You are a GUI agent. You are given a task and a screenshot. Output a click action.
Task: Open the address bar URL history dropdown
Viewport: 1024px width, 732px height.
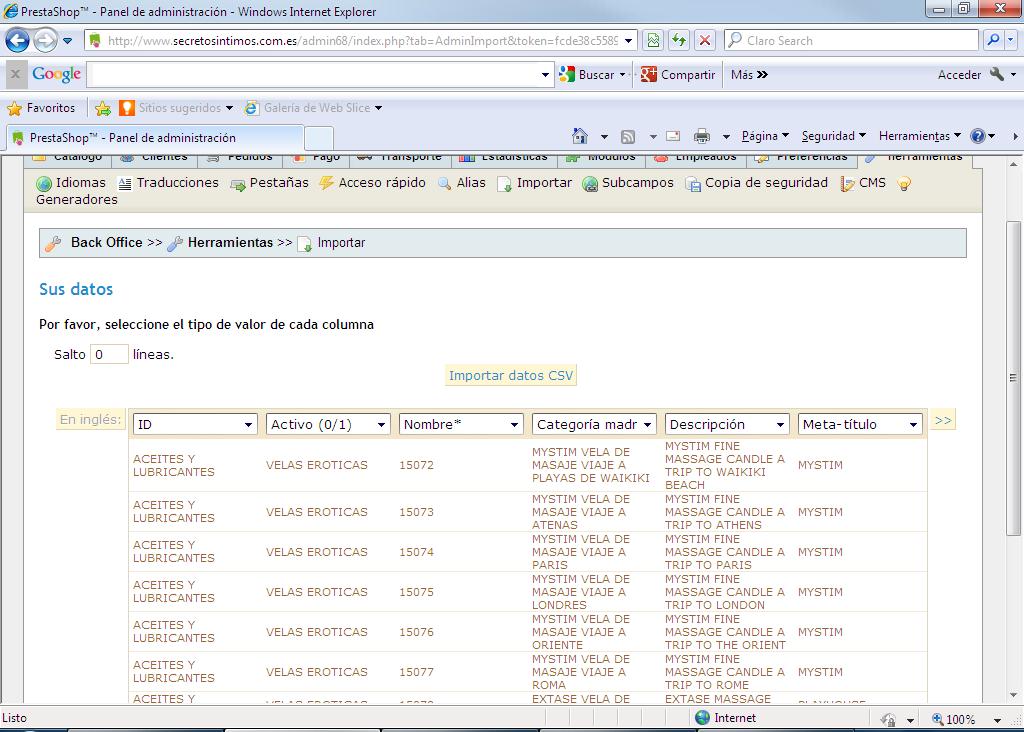(628, 40)
